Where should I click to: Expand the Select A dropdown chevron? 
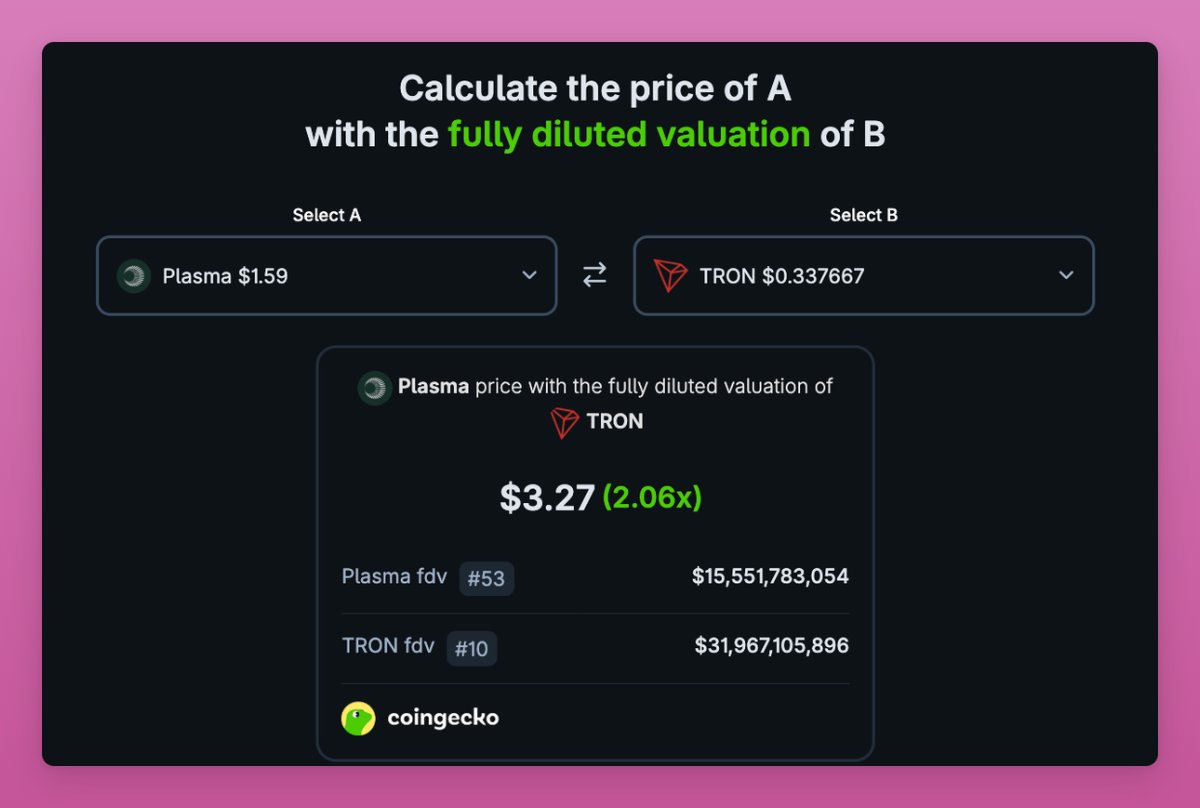(530, 276)
